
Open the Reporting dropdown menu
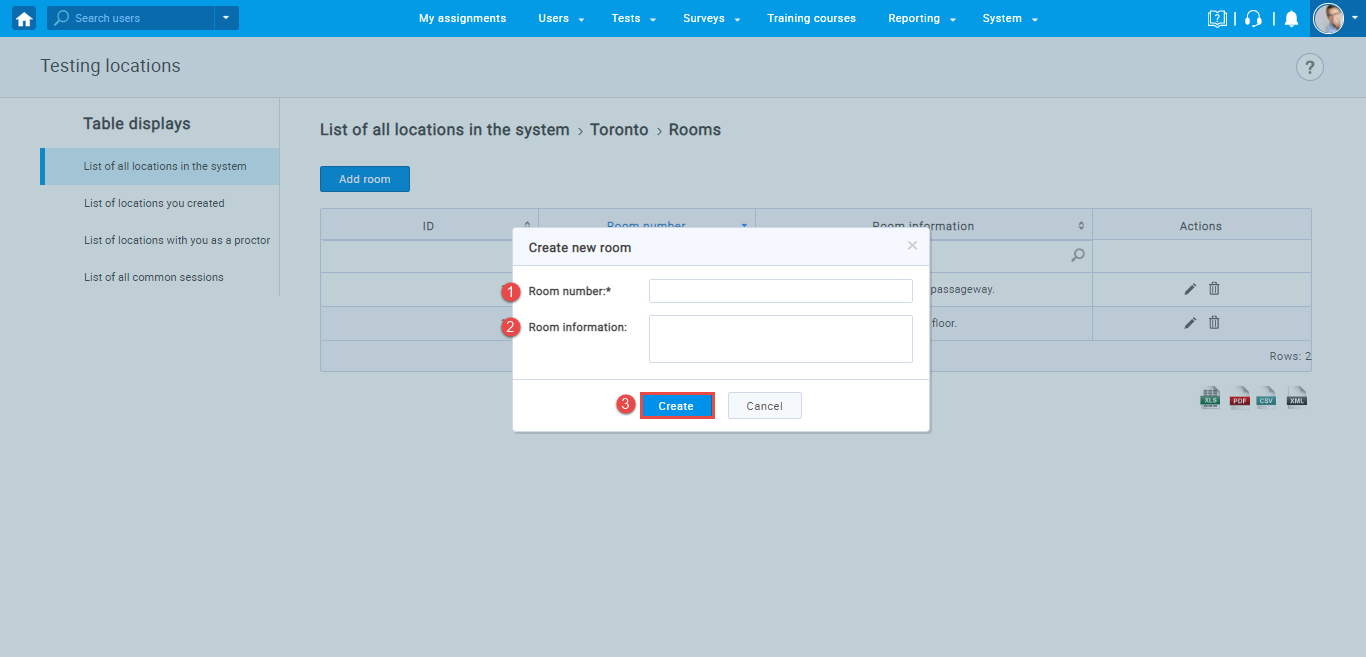click(921, 18)
